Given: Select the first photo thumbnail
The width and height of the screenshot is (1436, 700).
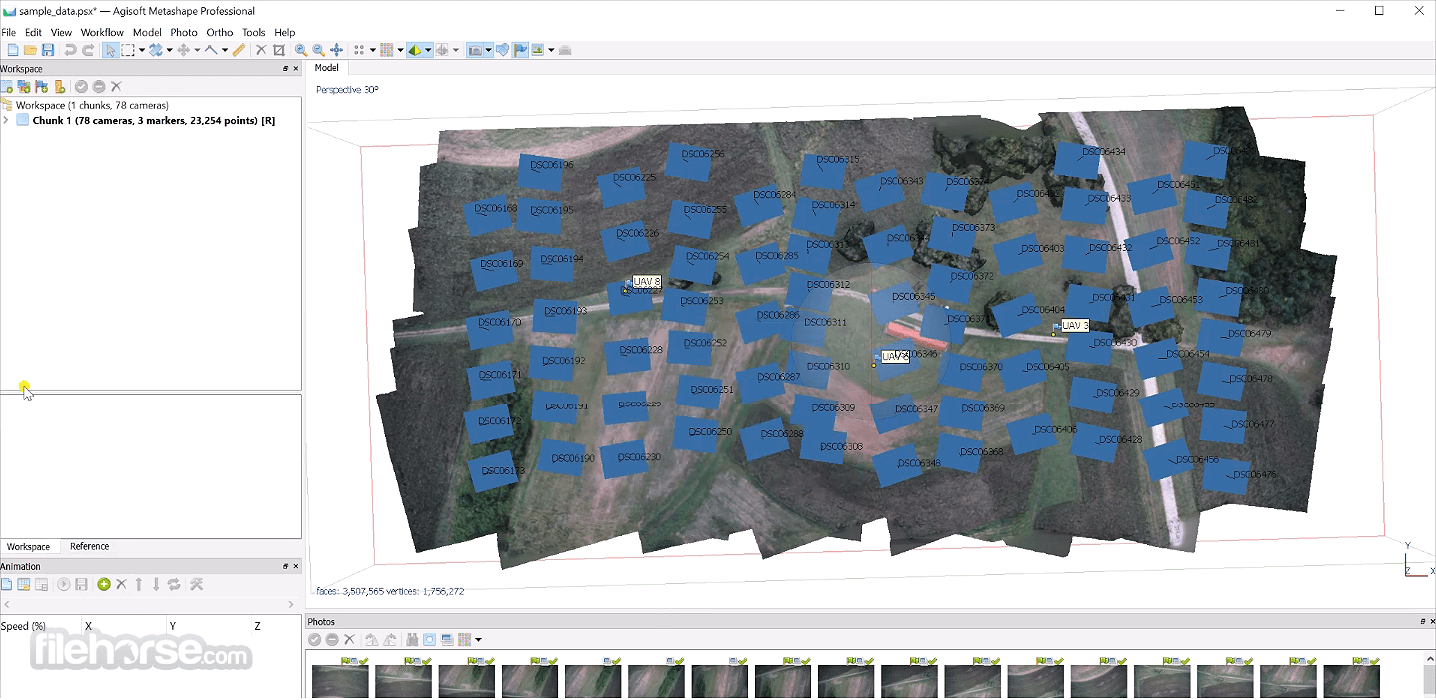Looking at the screenshot, I should [x=340, y=681].
